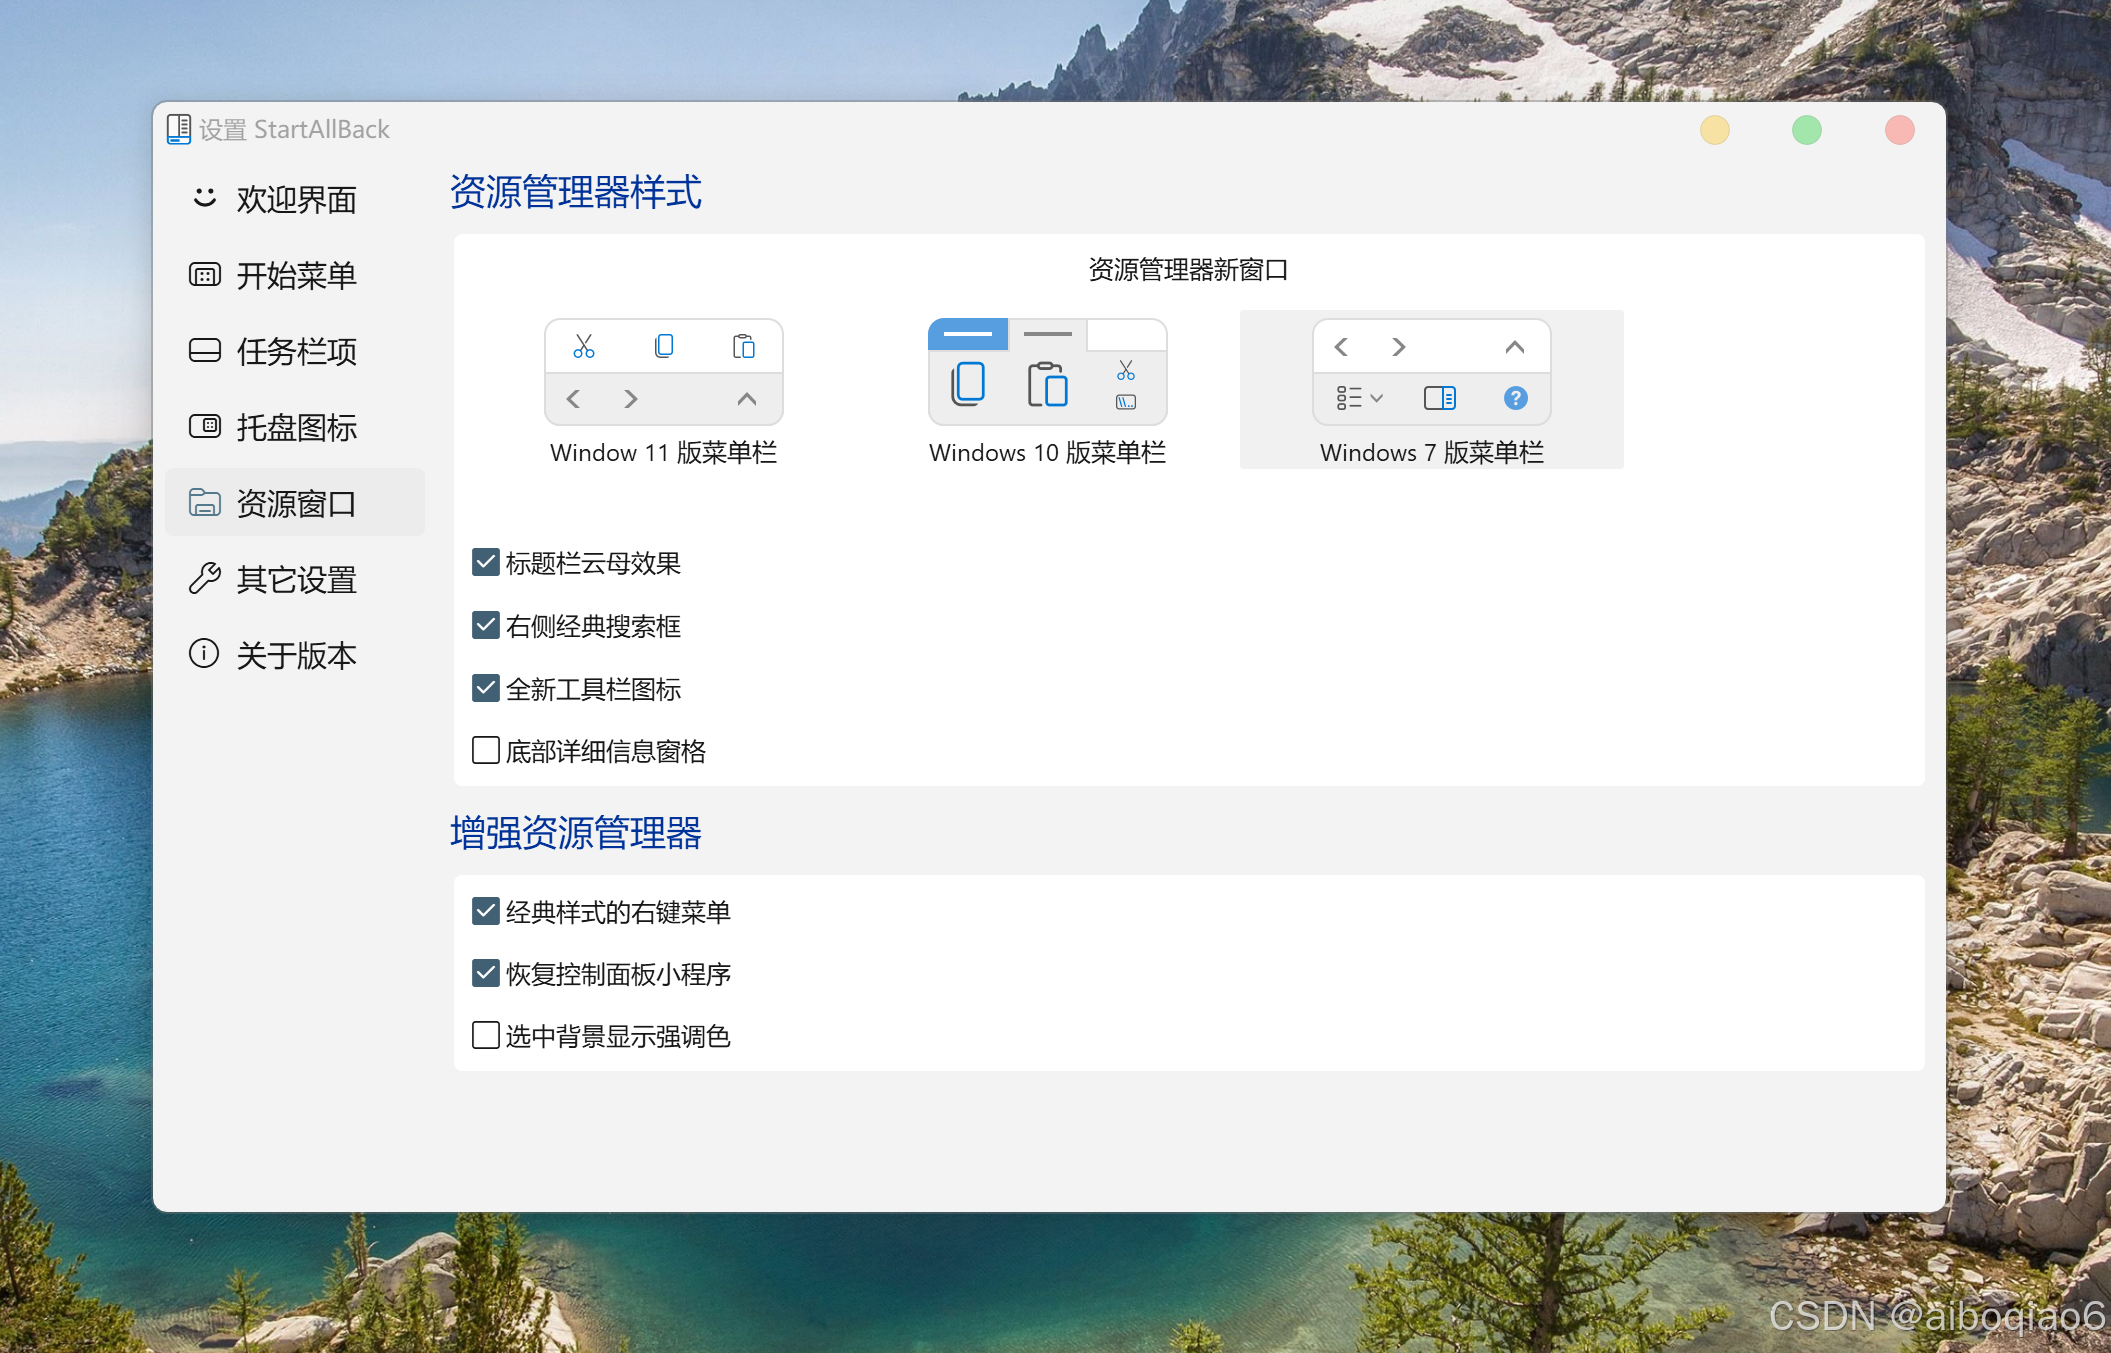Select the 资源窗口 sidebar page
This screenshot has height=1353, width=2111.
[295, 503]
